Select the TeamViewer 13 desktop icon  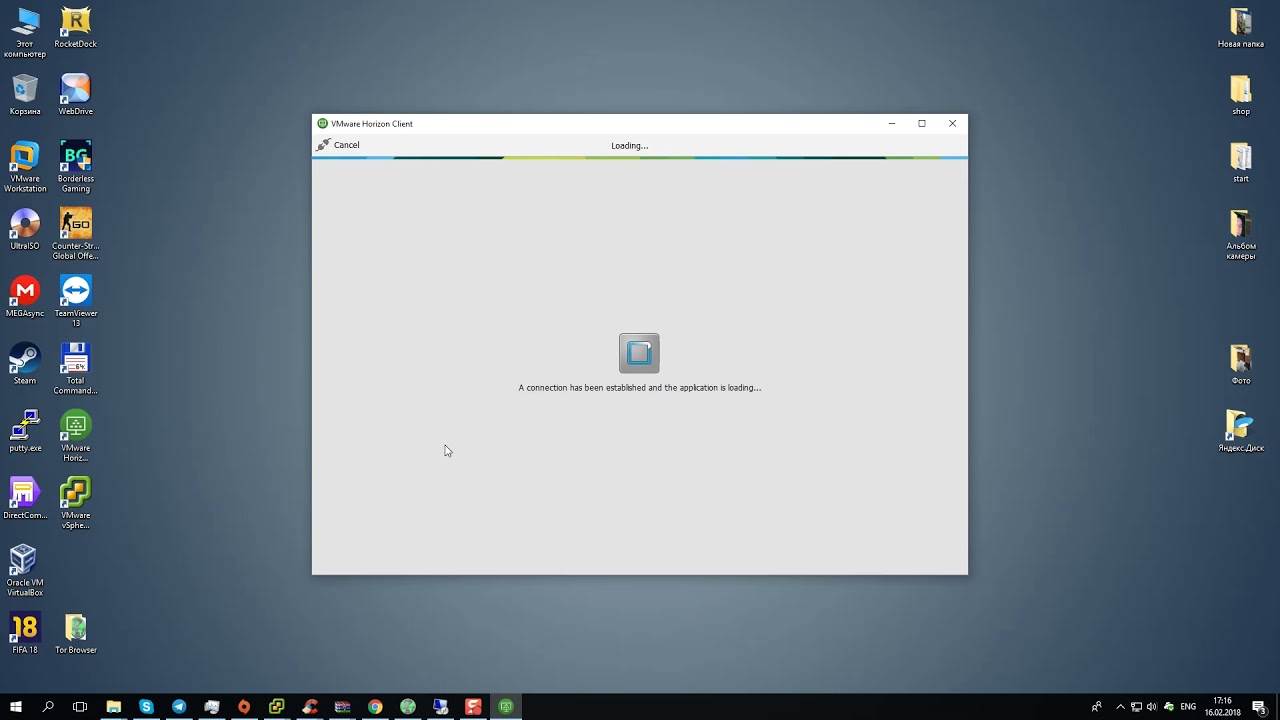75,301
